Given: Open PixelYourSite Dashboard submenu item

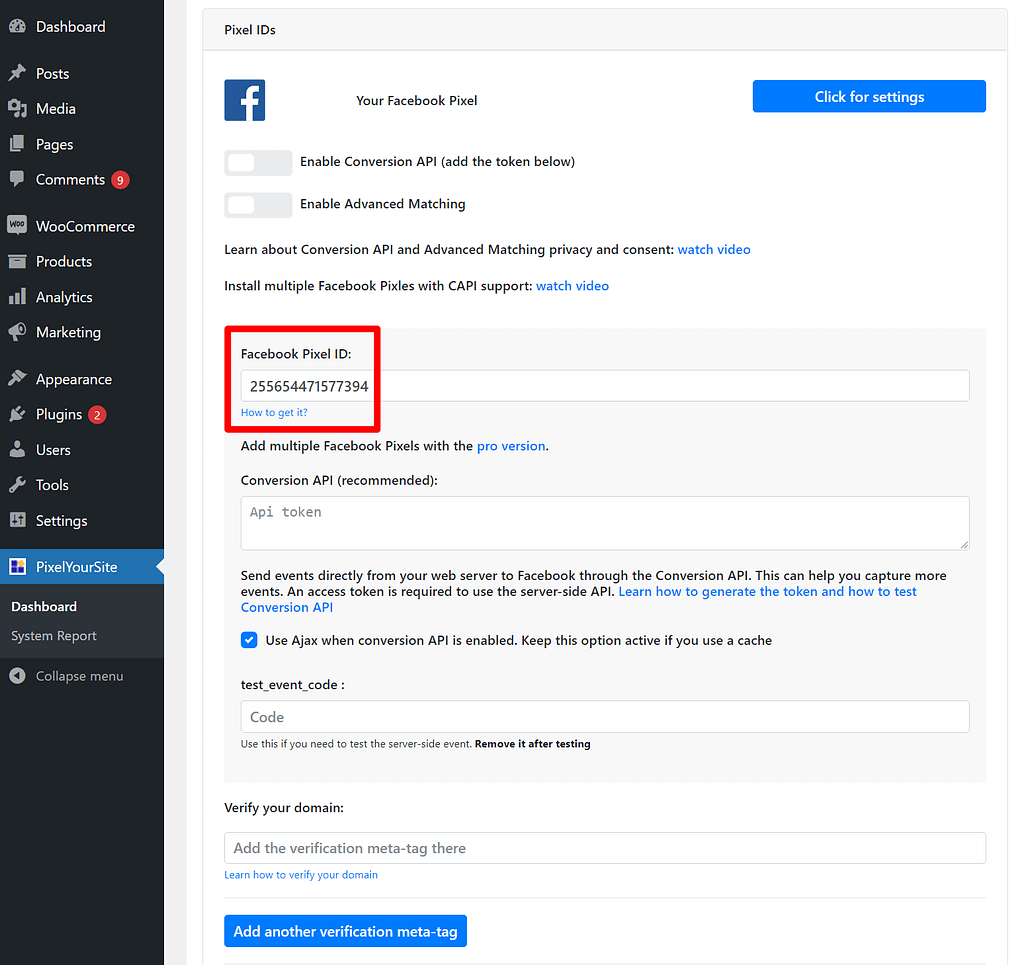Looking at the screenshot, I should pyautogui.click(x=44, y=607).
